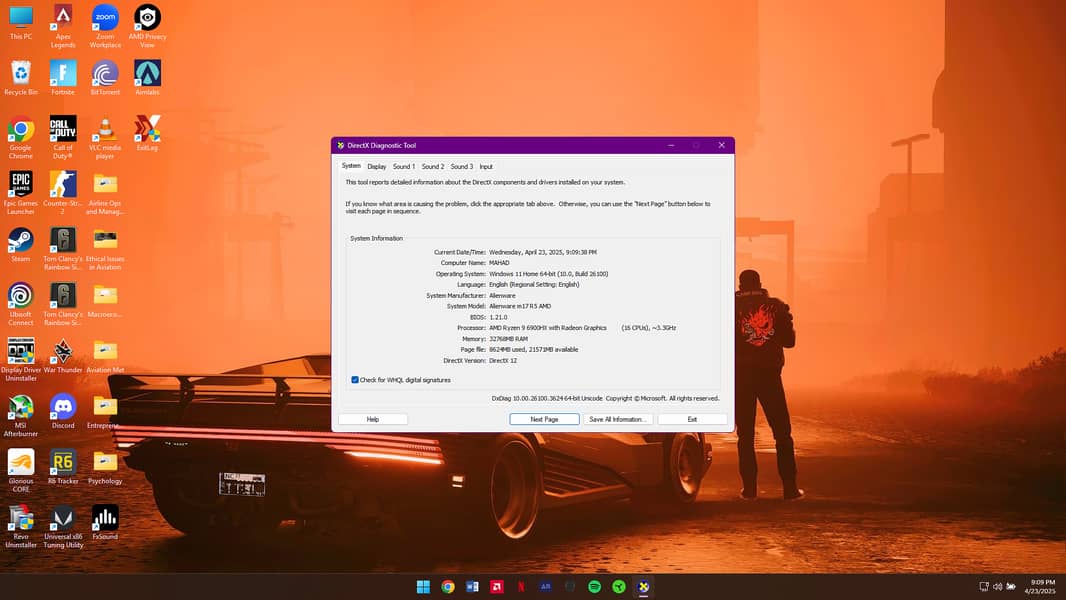
Task: Click the Help button in DirectX tool
Action: click(x=373, y=419)
